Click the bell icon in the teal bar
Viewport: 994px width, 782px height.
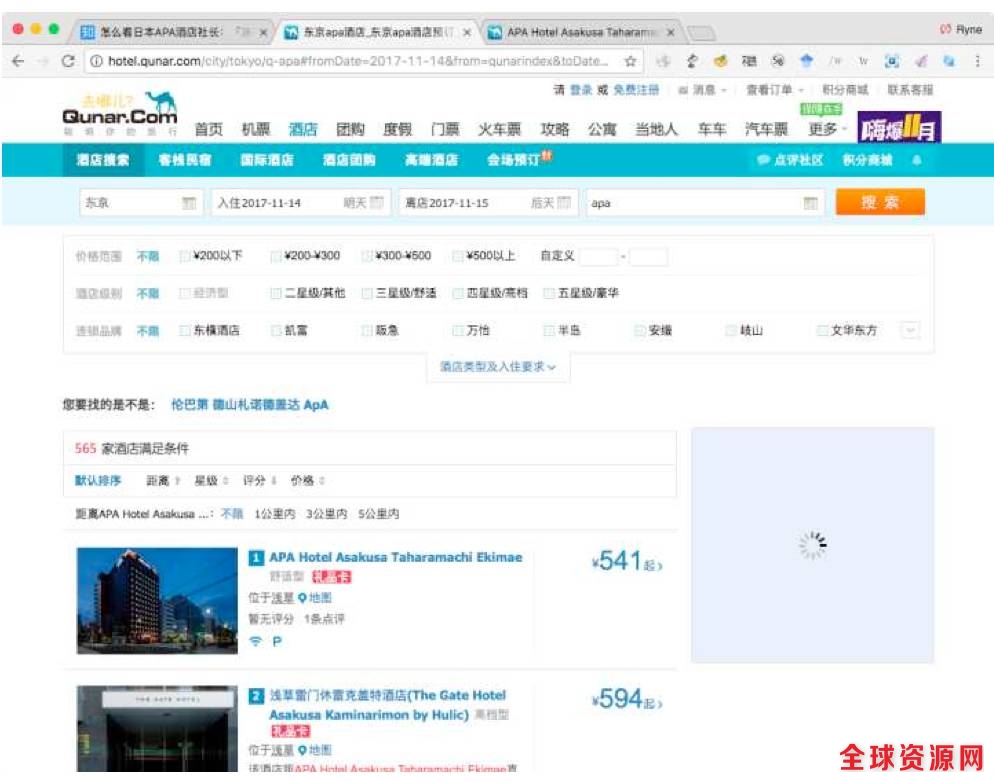click(917, 160)
